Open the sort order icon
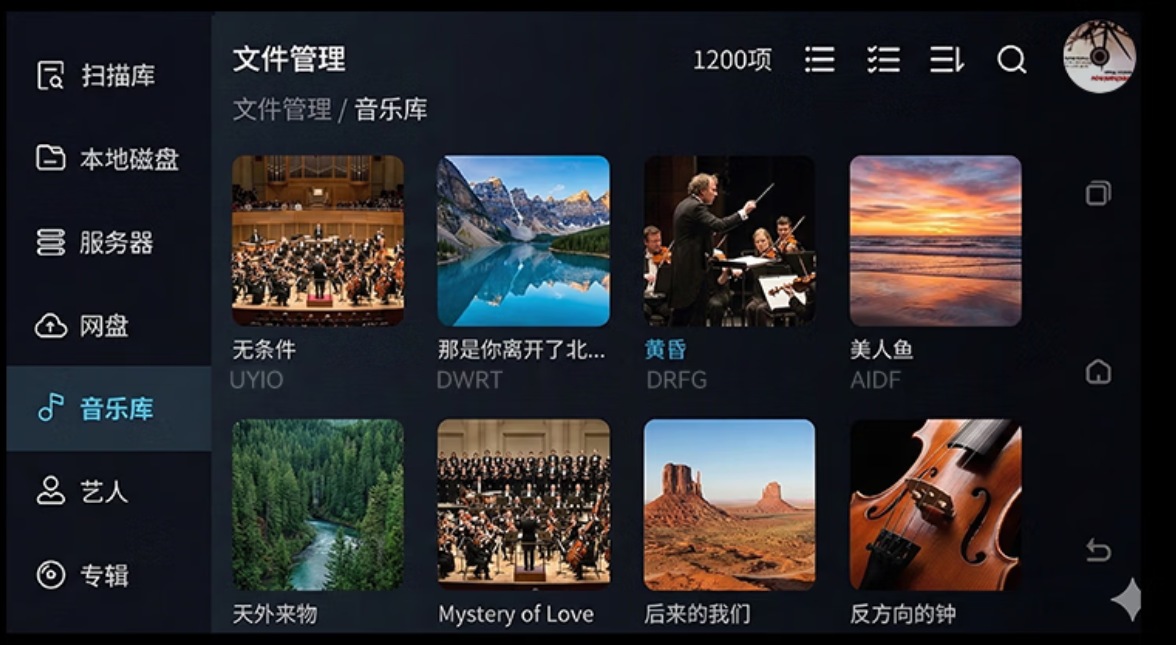The image size is (1176, 645). 946,59
